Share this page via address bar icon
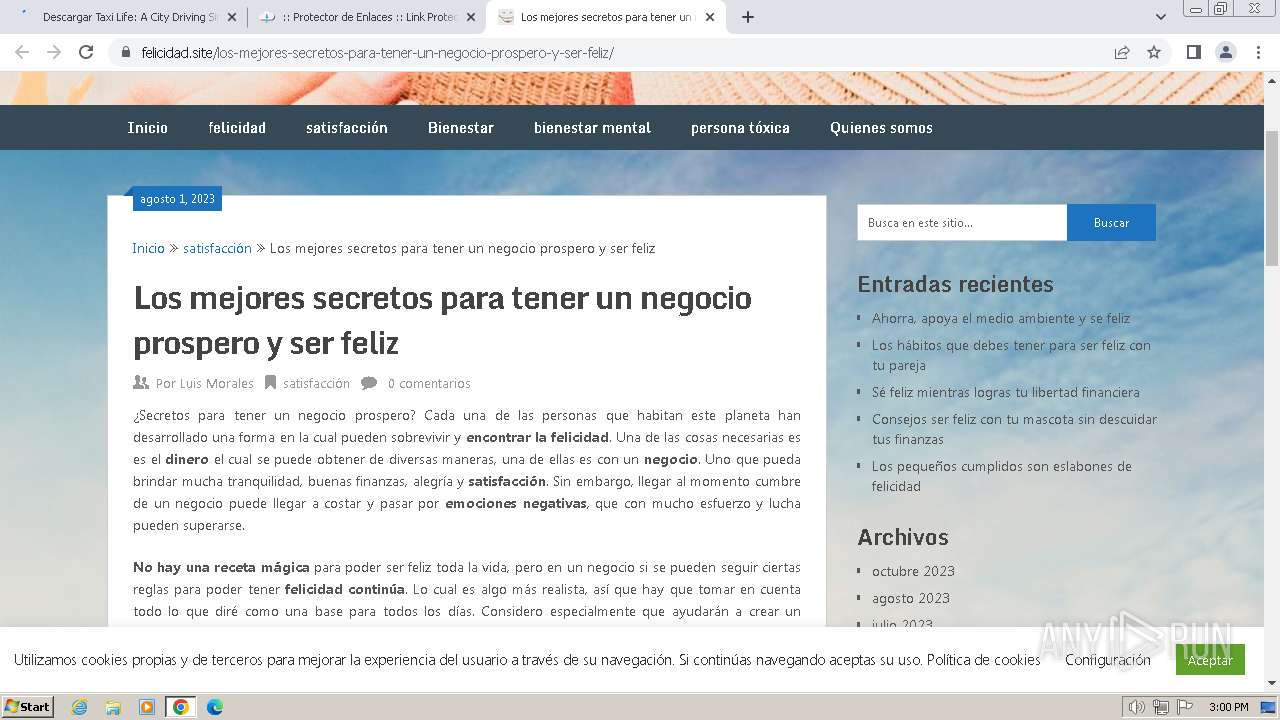 pyautogui.click(x=1122, y=52)
